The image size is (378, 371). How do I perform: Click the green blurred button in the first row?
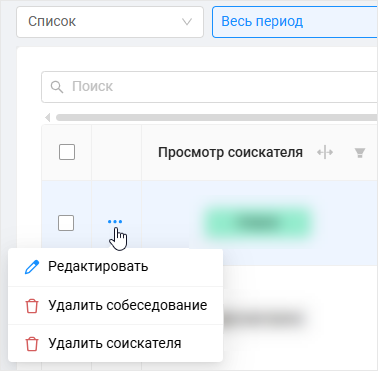coord(258,223)
